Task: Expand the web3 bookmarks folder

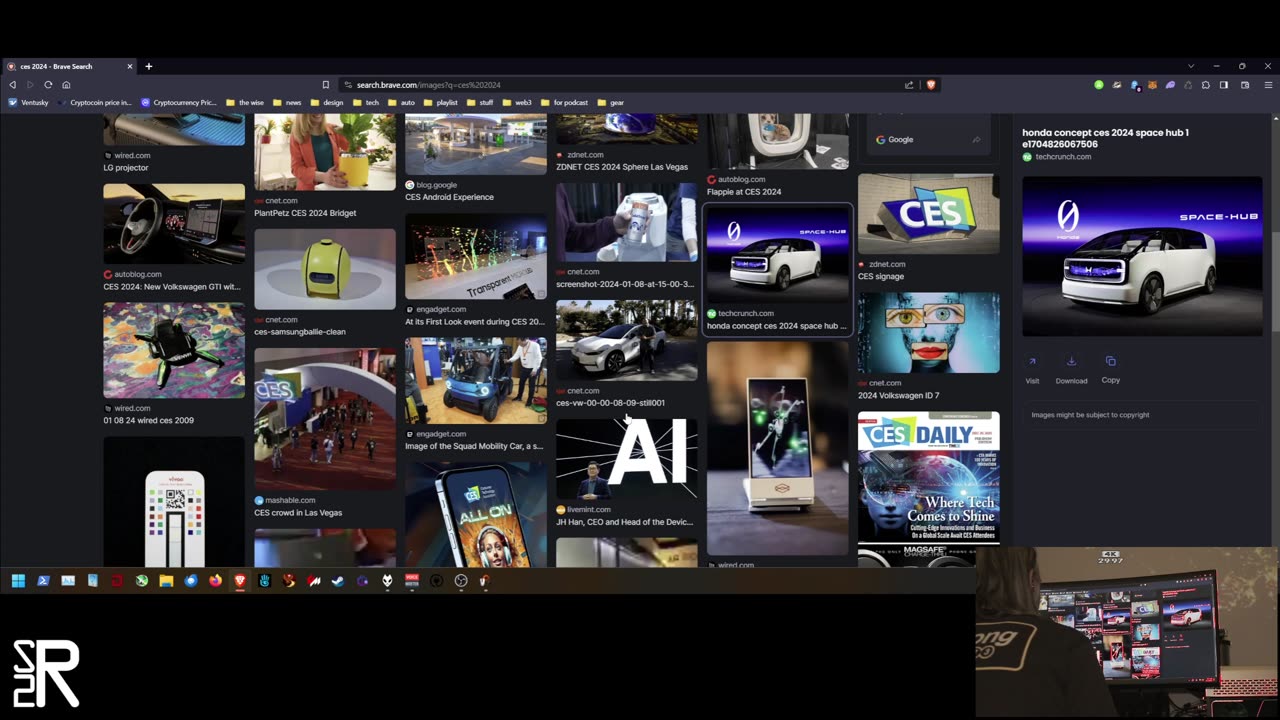Action: click(x=517, y=102)
